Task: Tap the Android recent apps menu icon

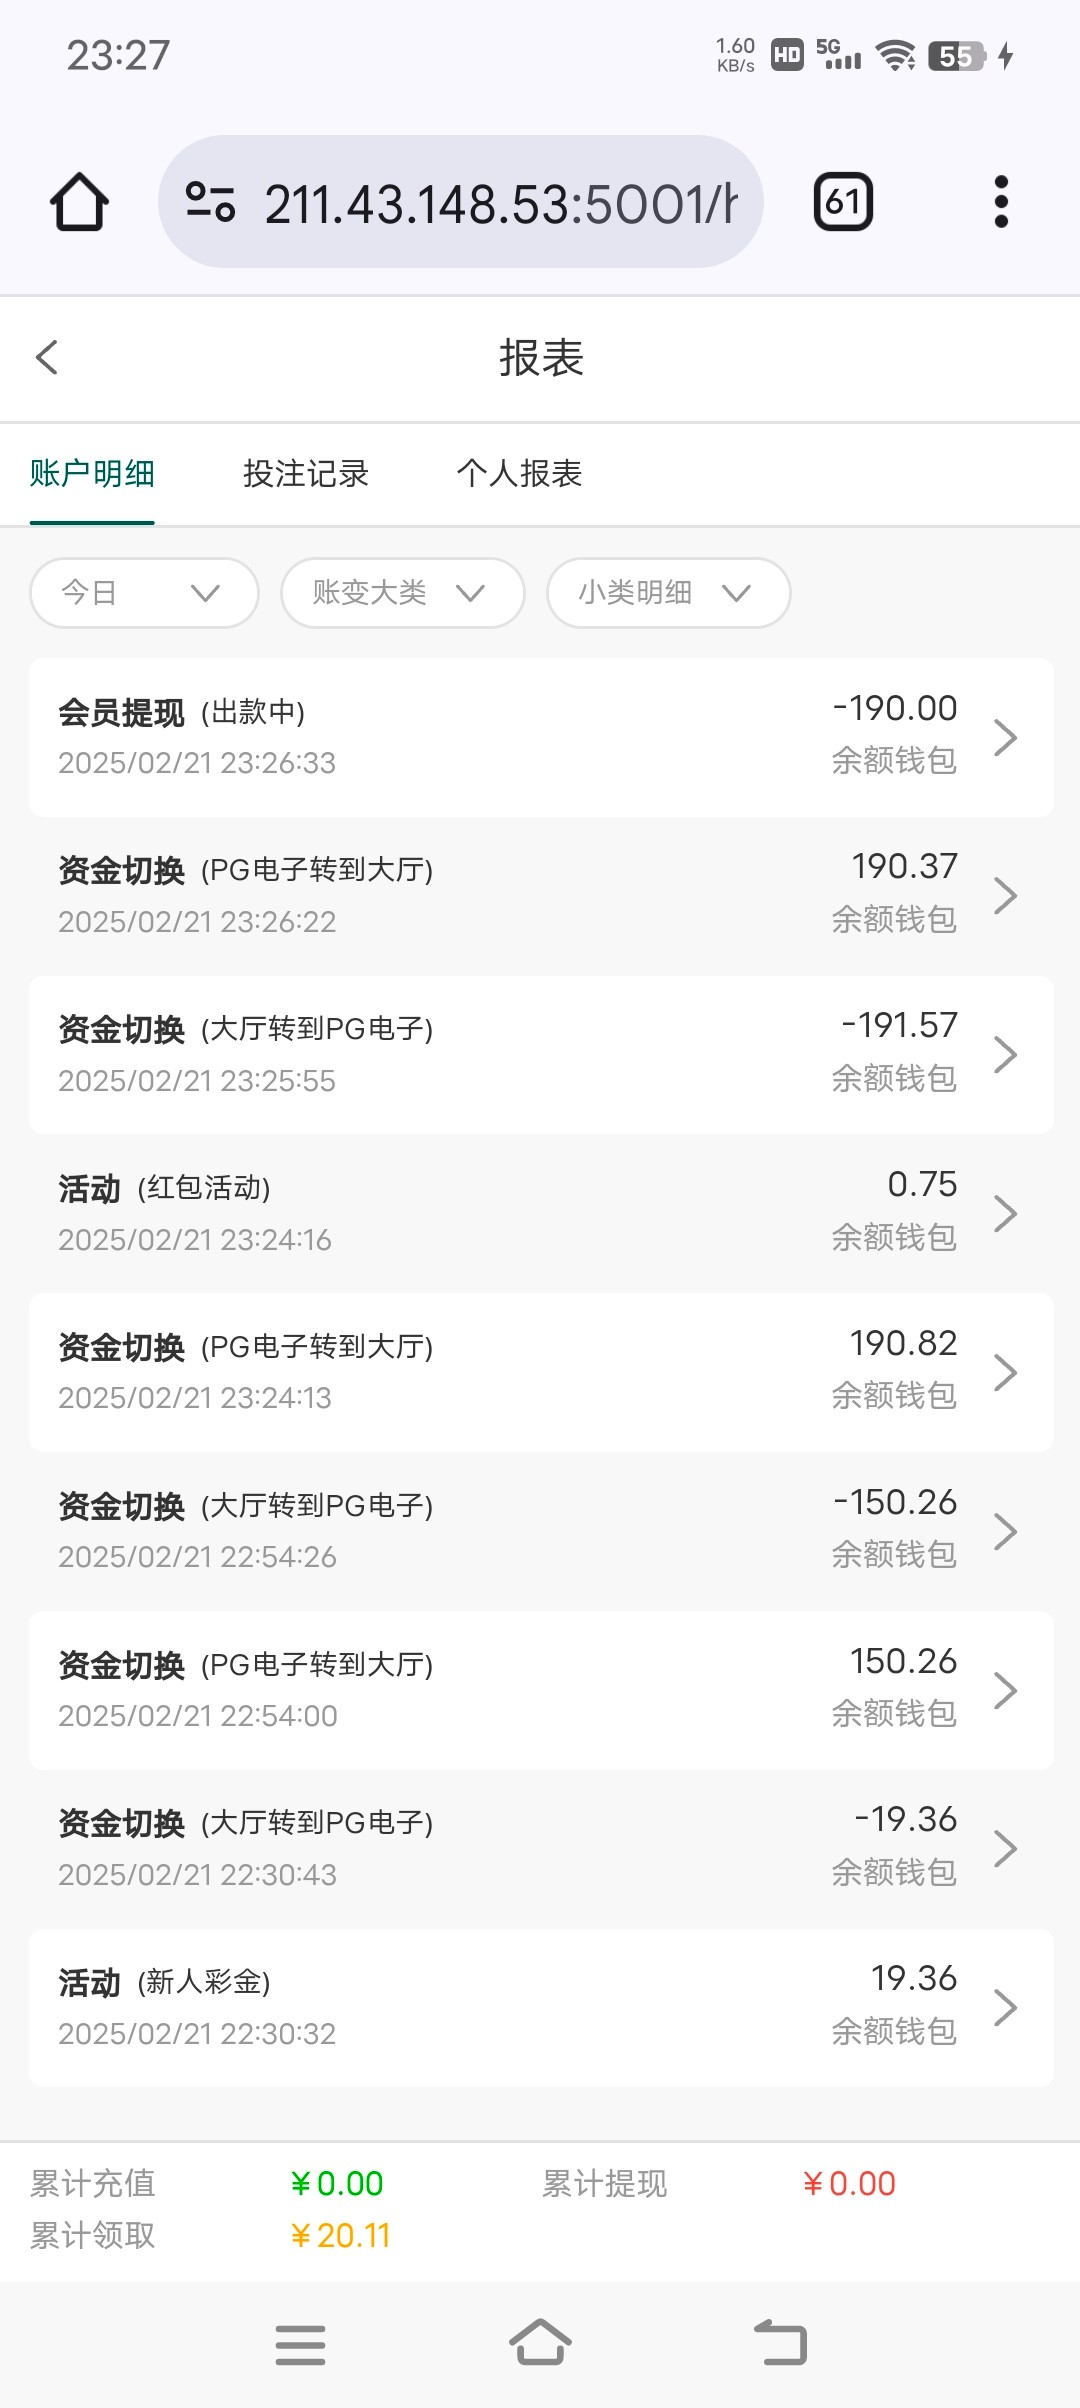Action: (300, 2344)
